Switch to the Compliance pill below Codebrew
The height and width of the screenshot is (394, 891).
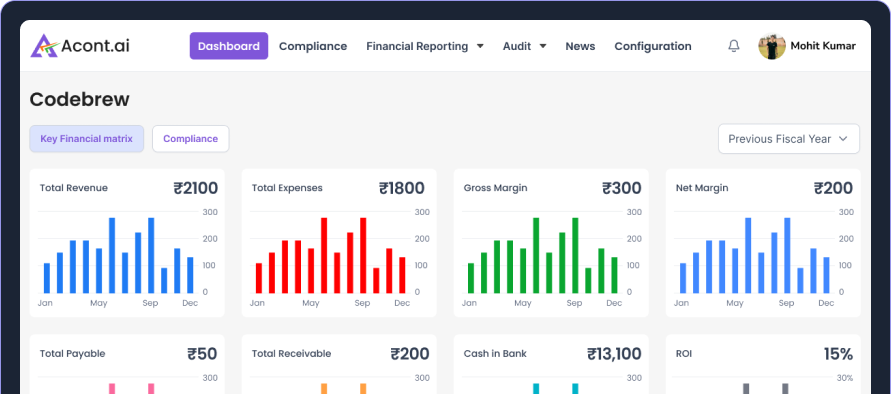click(190, 139)
